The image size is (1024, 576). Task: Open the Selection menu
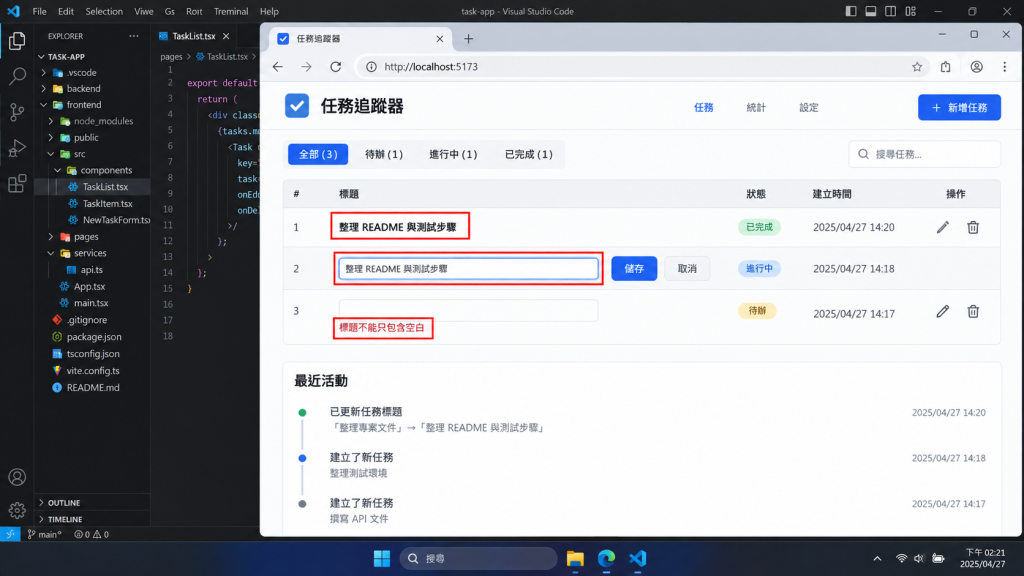coord(104,11)
